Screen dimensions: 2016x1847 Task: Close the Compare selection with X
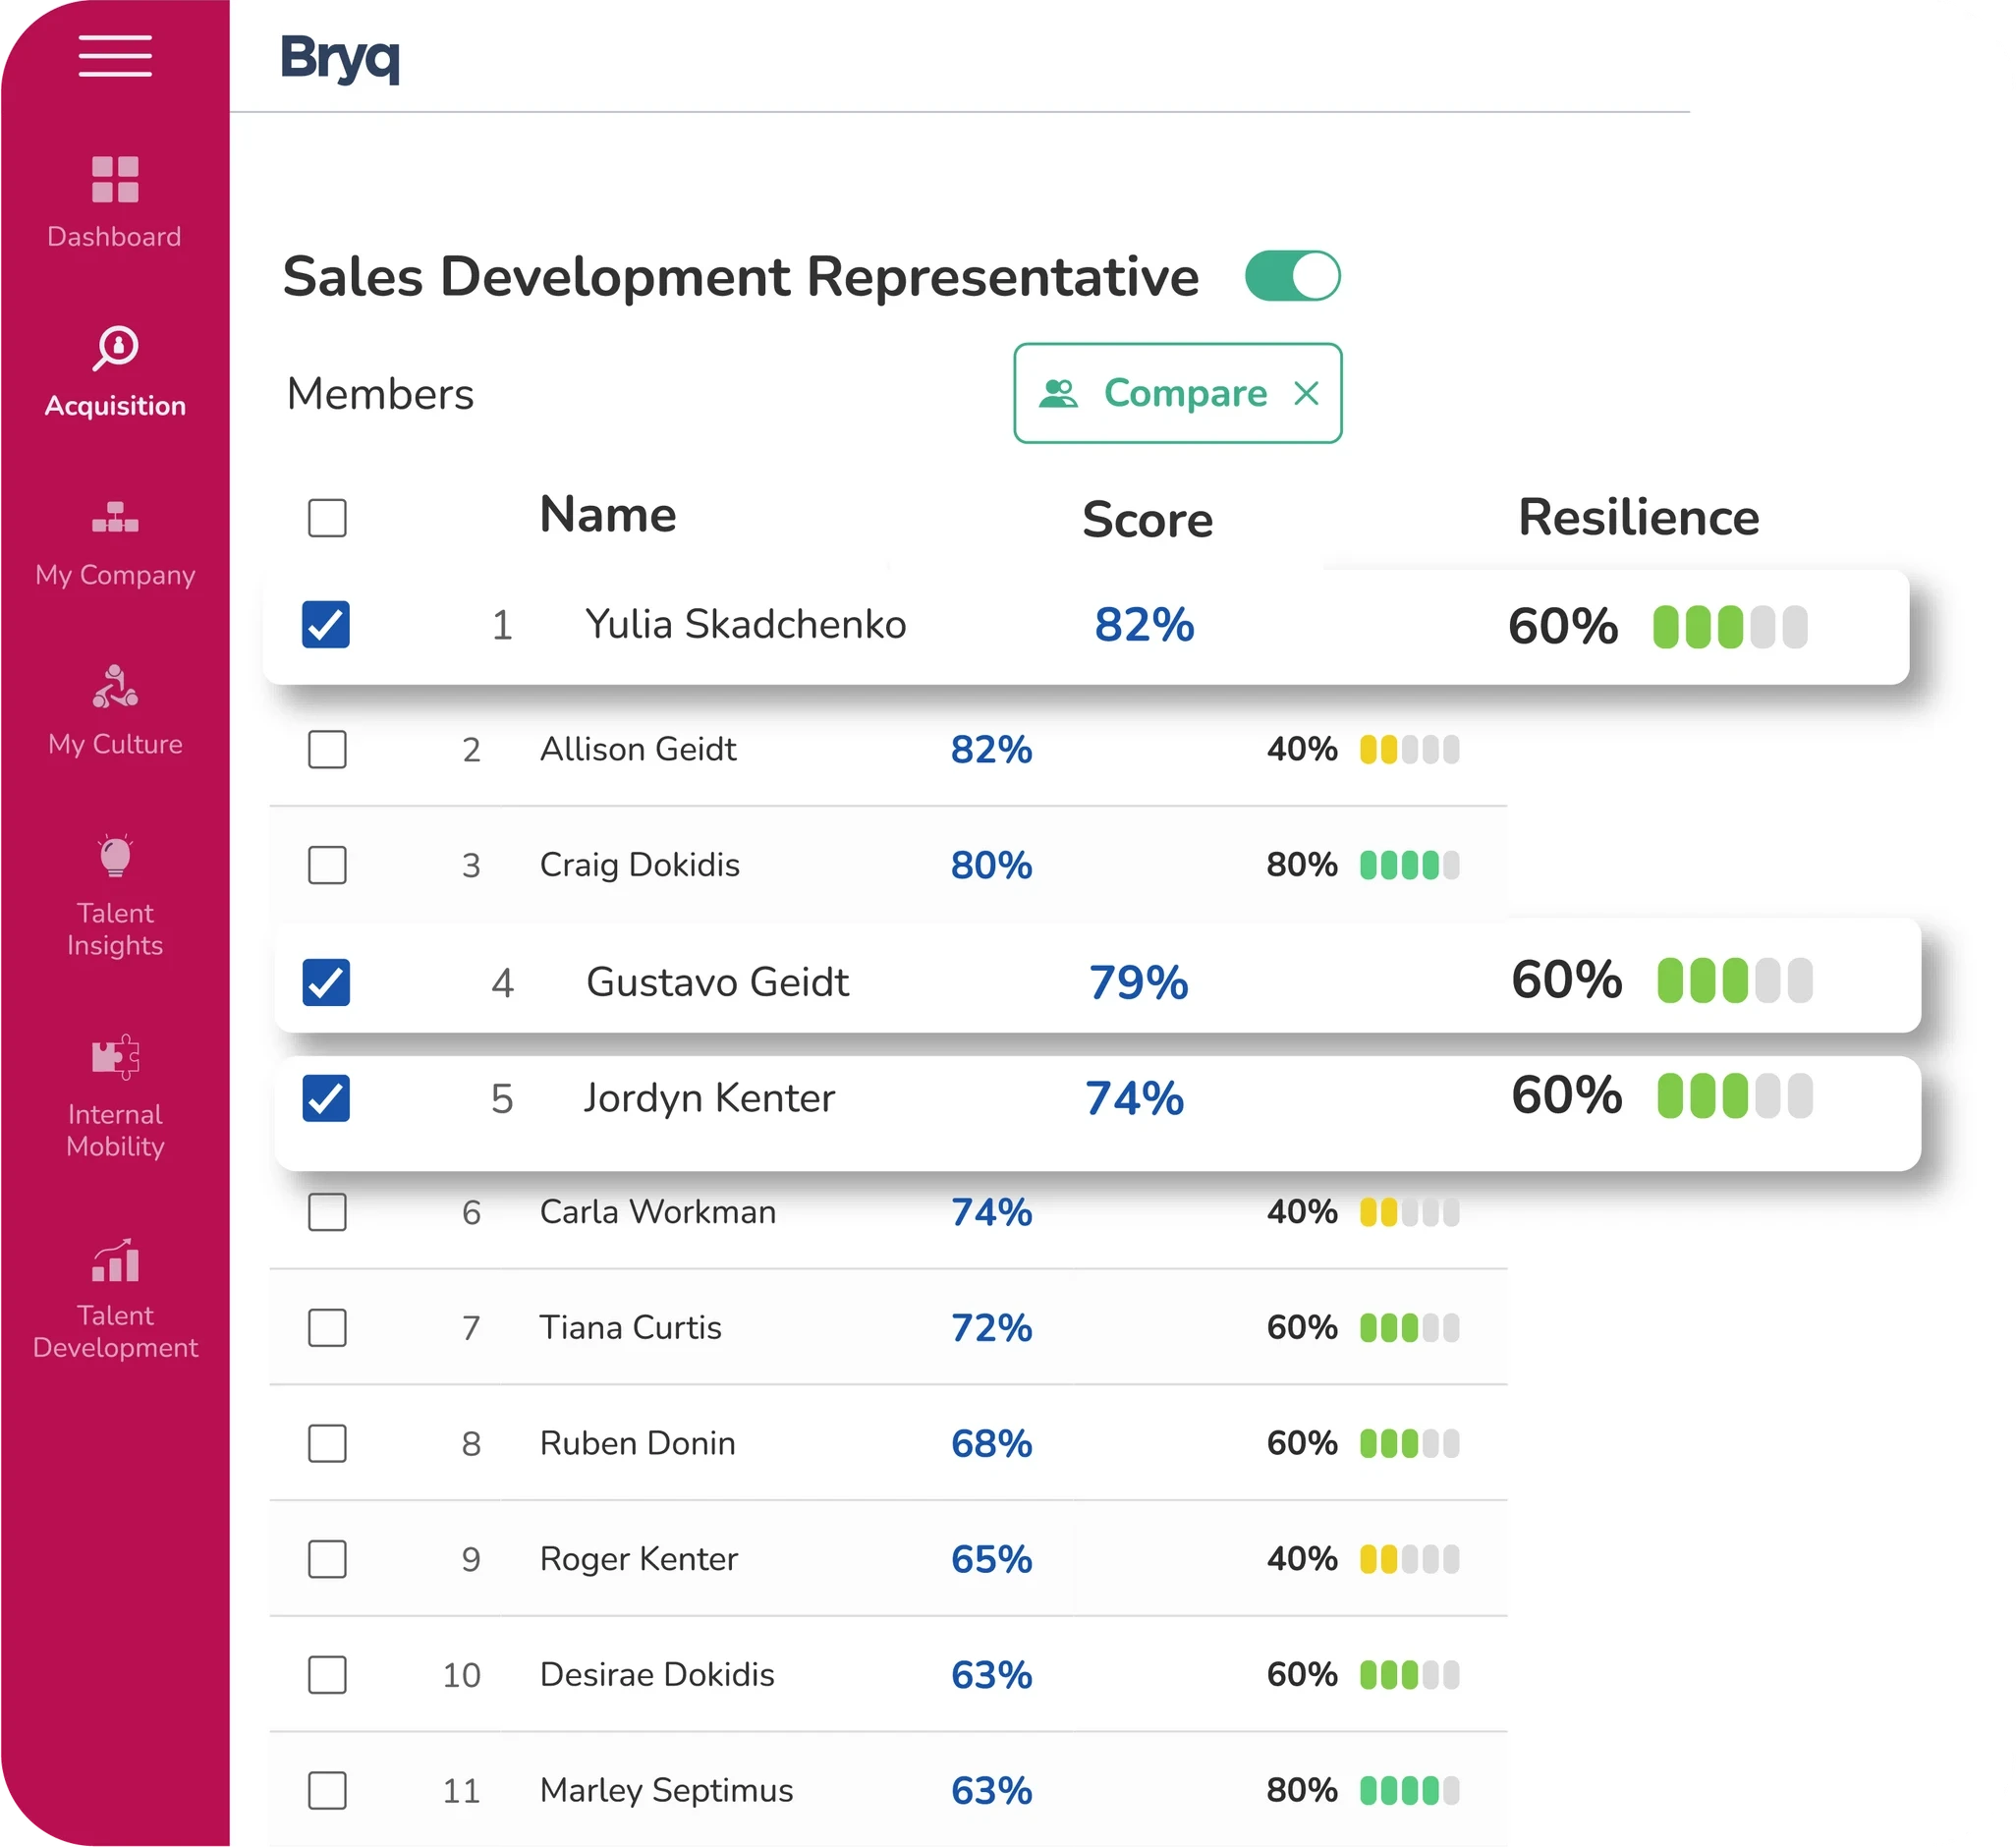coord(1306,393)
